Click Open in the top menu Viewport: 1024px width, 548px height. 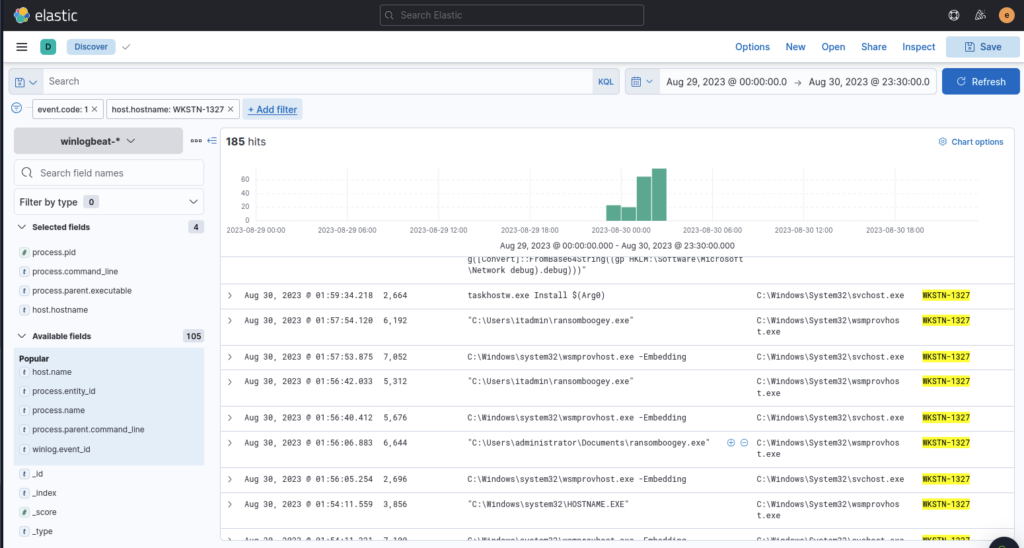[x=833, y=47]
